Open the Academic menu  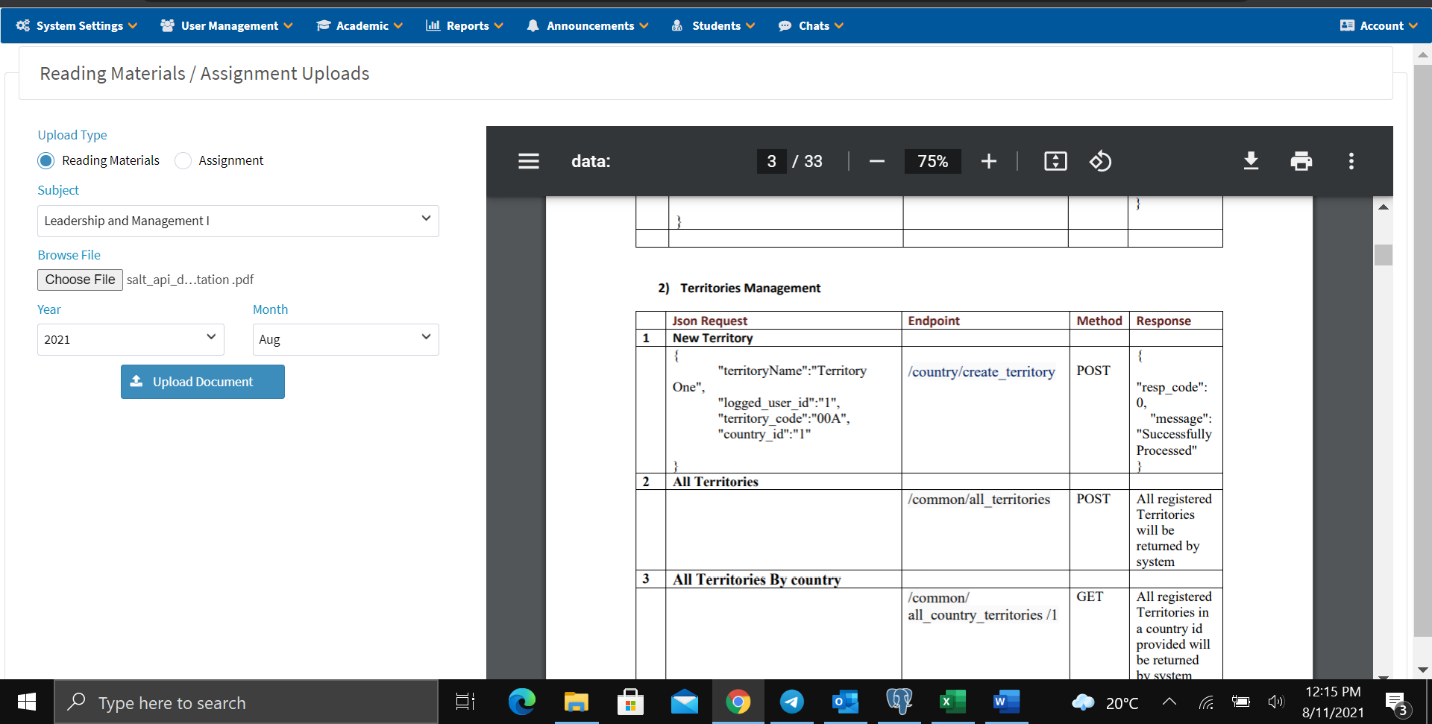pos(360,26)
